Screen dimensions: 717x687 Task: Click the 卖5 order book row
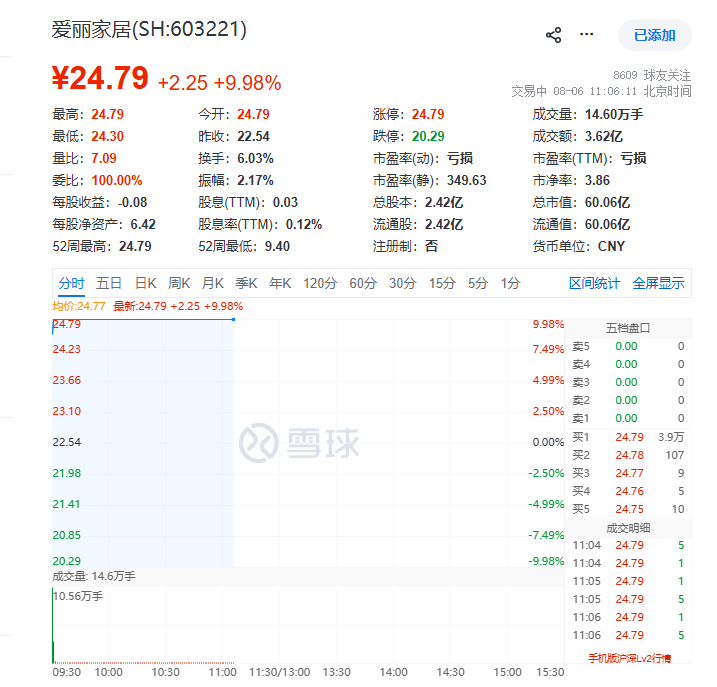[628, 346]
